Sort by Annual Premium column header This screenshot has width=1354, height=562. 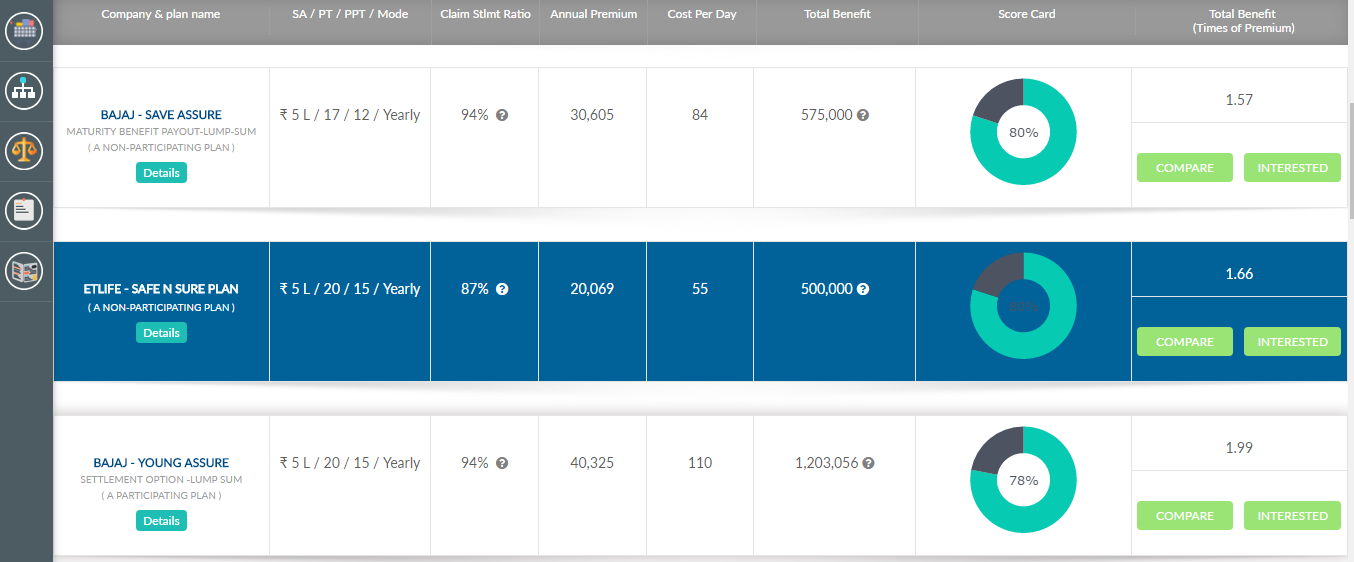(593, 15)
